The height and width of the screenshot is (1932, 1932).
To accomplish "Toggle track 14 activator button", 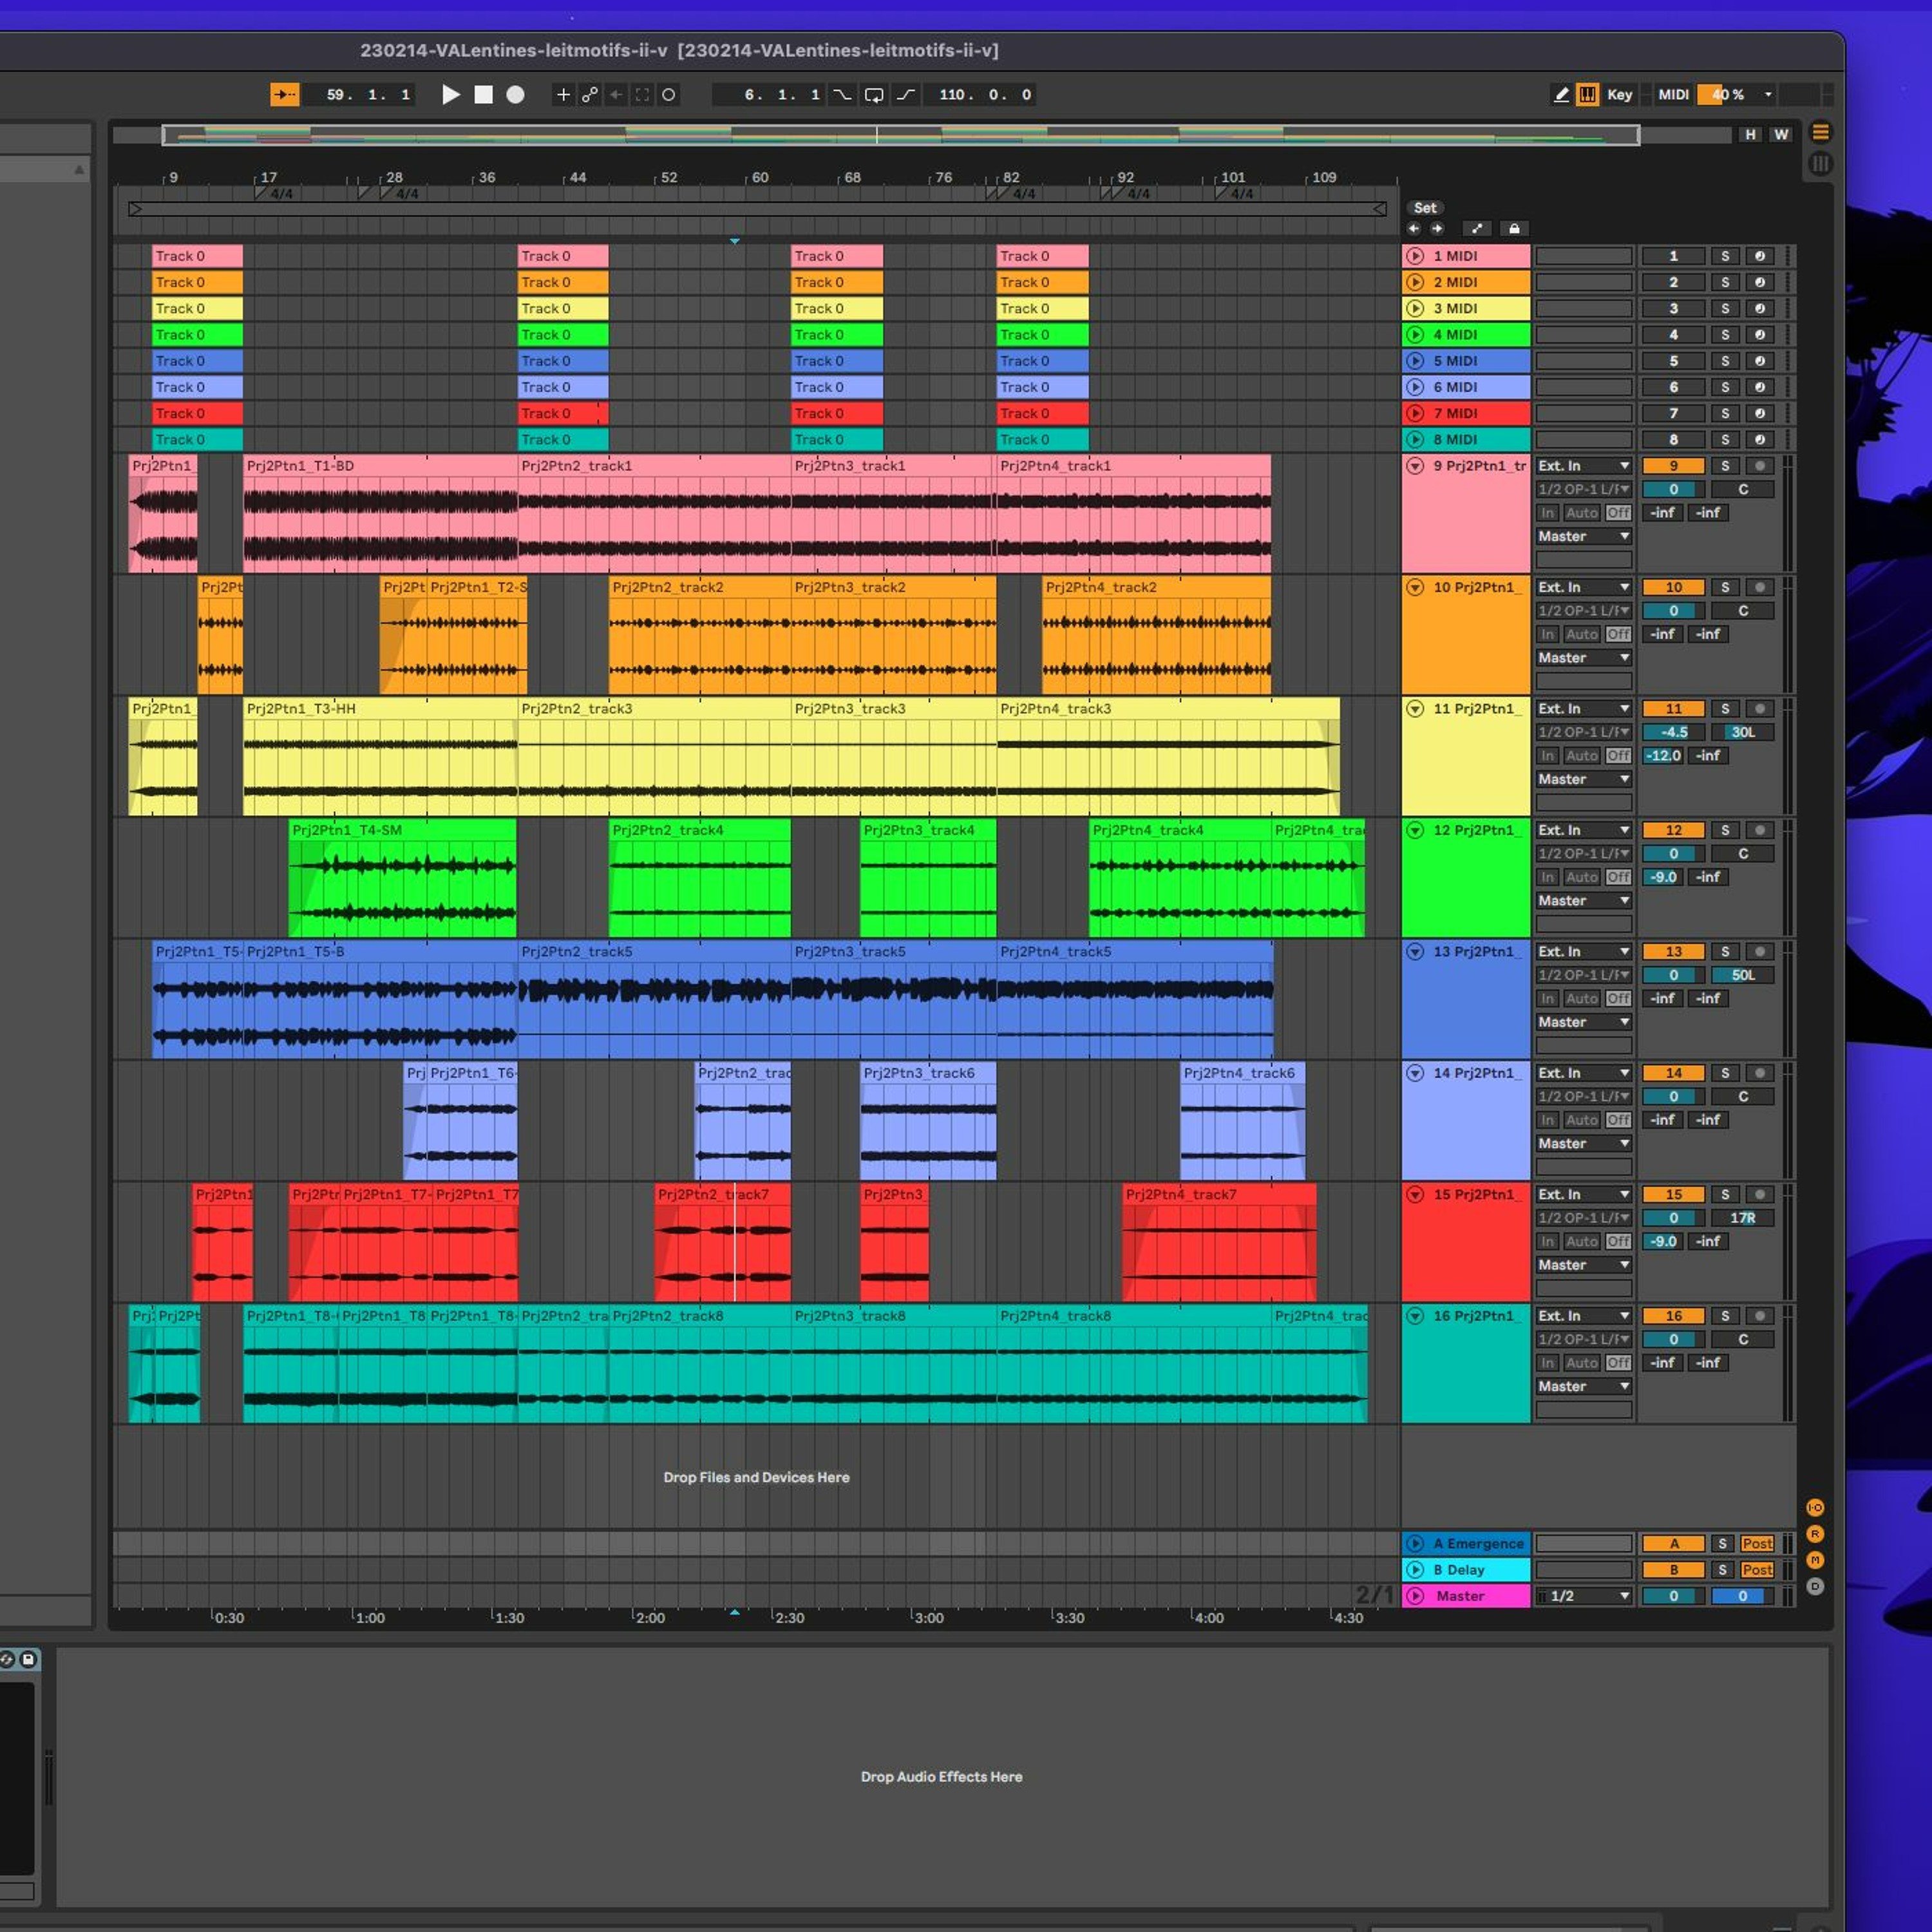I will click(1673, 1073).
